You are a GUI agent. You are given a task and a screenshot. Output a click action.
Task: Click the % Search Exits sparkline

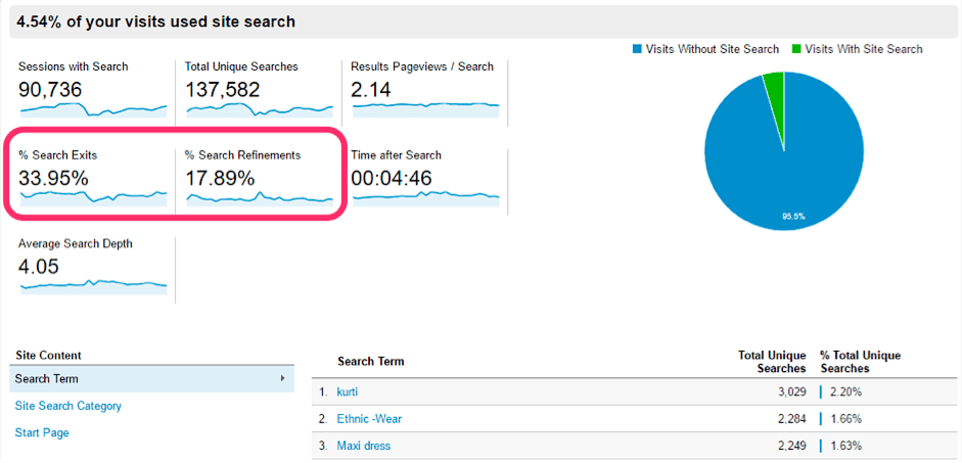pos(93,196)
